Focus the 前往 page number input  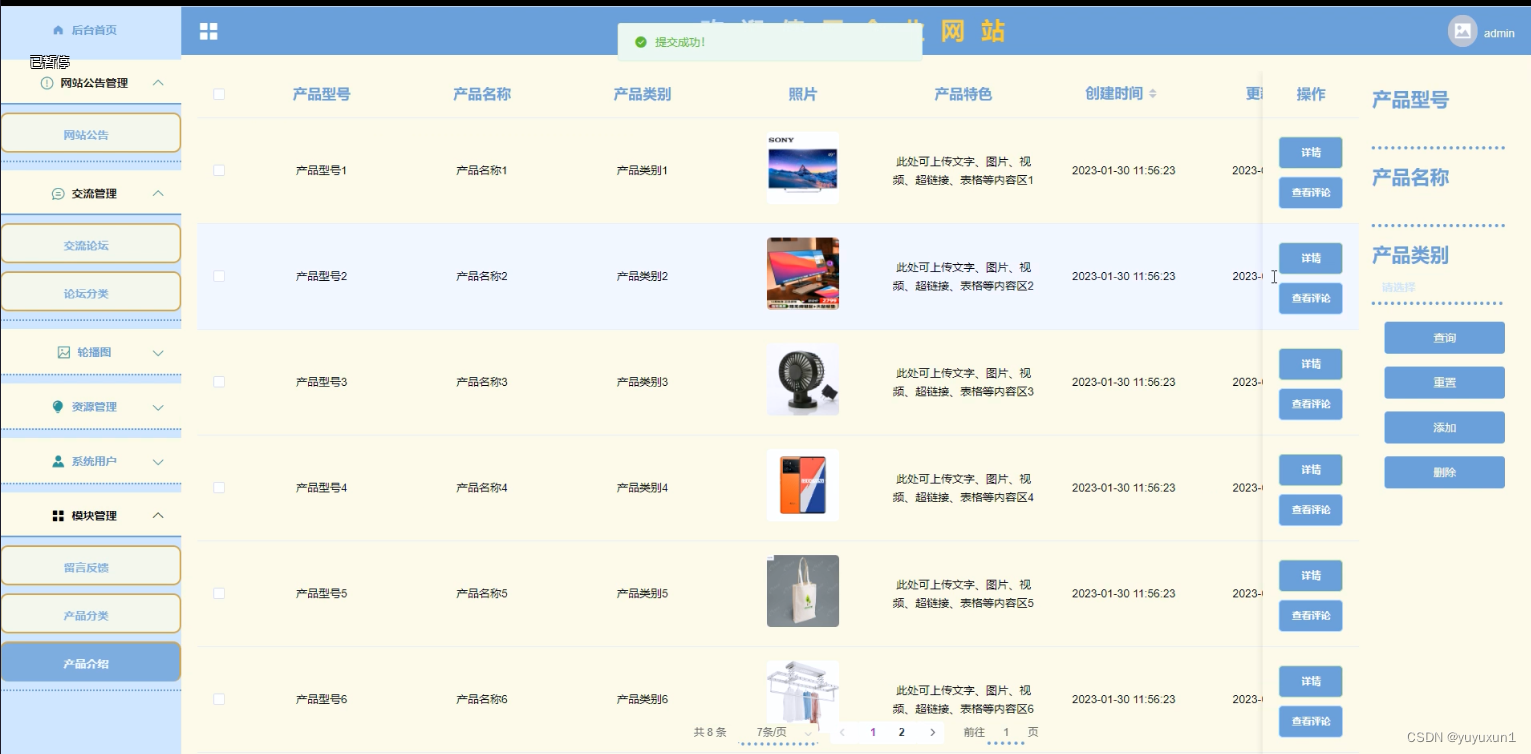coord(1006,733)
